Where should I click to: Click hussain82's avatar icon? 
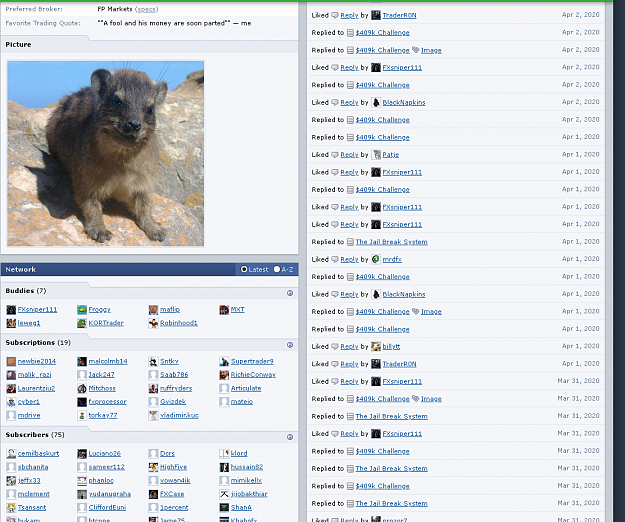click(x=224, y=467)
